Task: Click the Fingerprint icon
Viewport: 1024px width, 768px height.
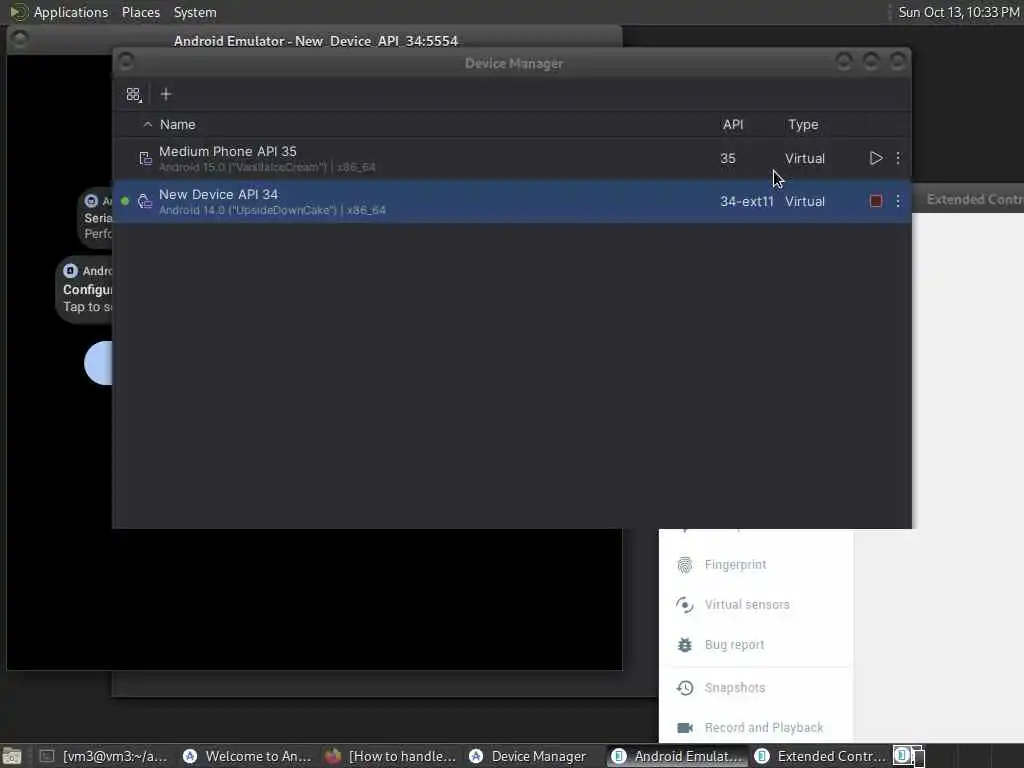Action: [684, 565]
